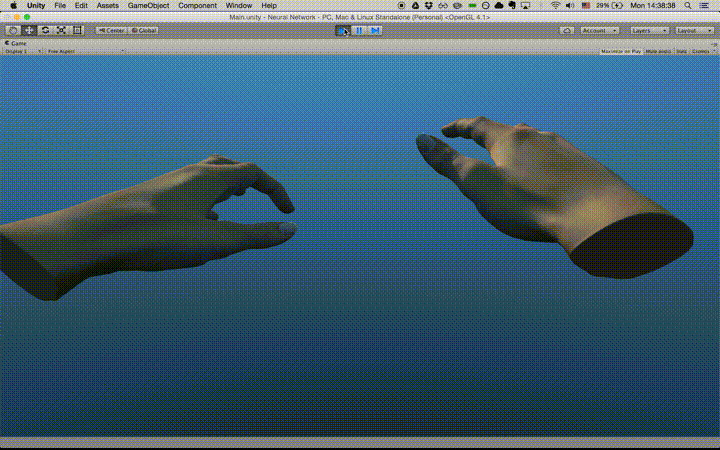
Task: Toggle Maximize on Play
Action: coord(621,51)
